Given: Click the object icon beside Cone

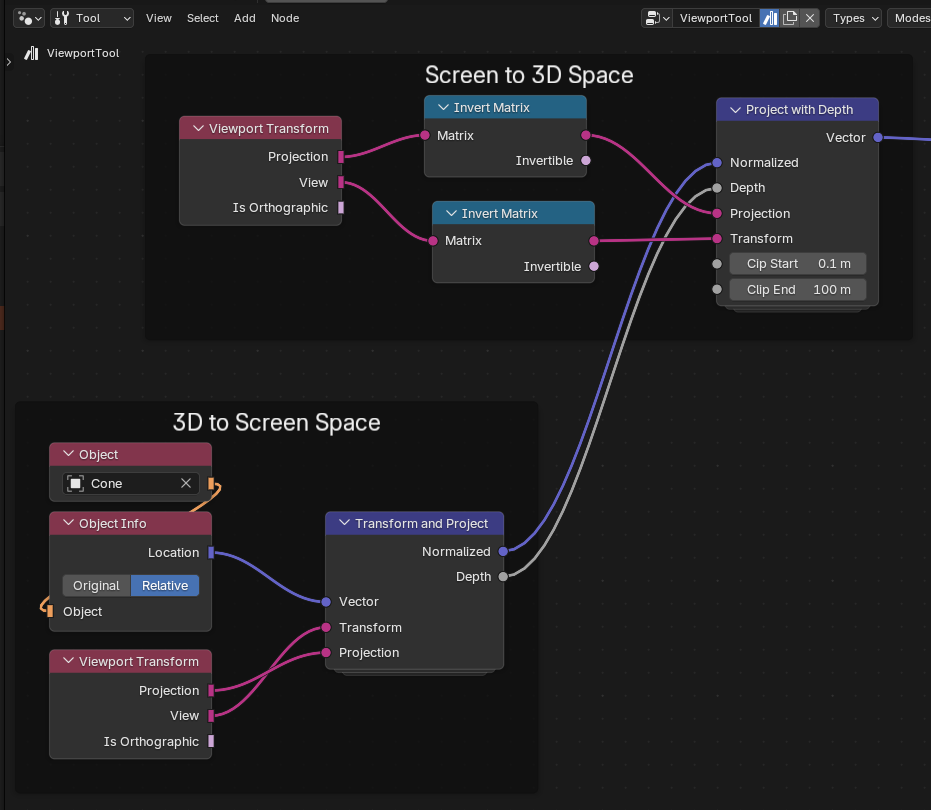Looking at the screenshot, I should pos(75,483).
